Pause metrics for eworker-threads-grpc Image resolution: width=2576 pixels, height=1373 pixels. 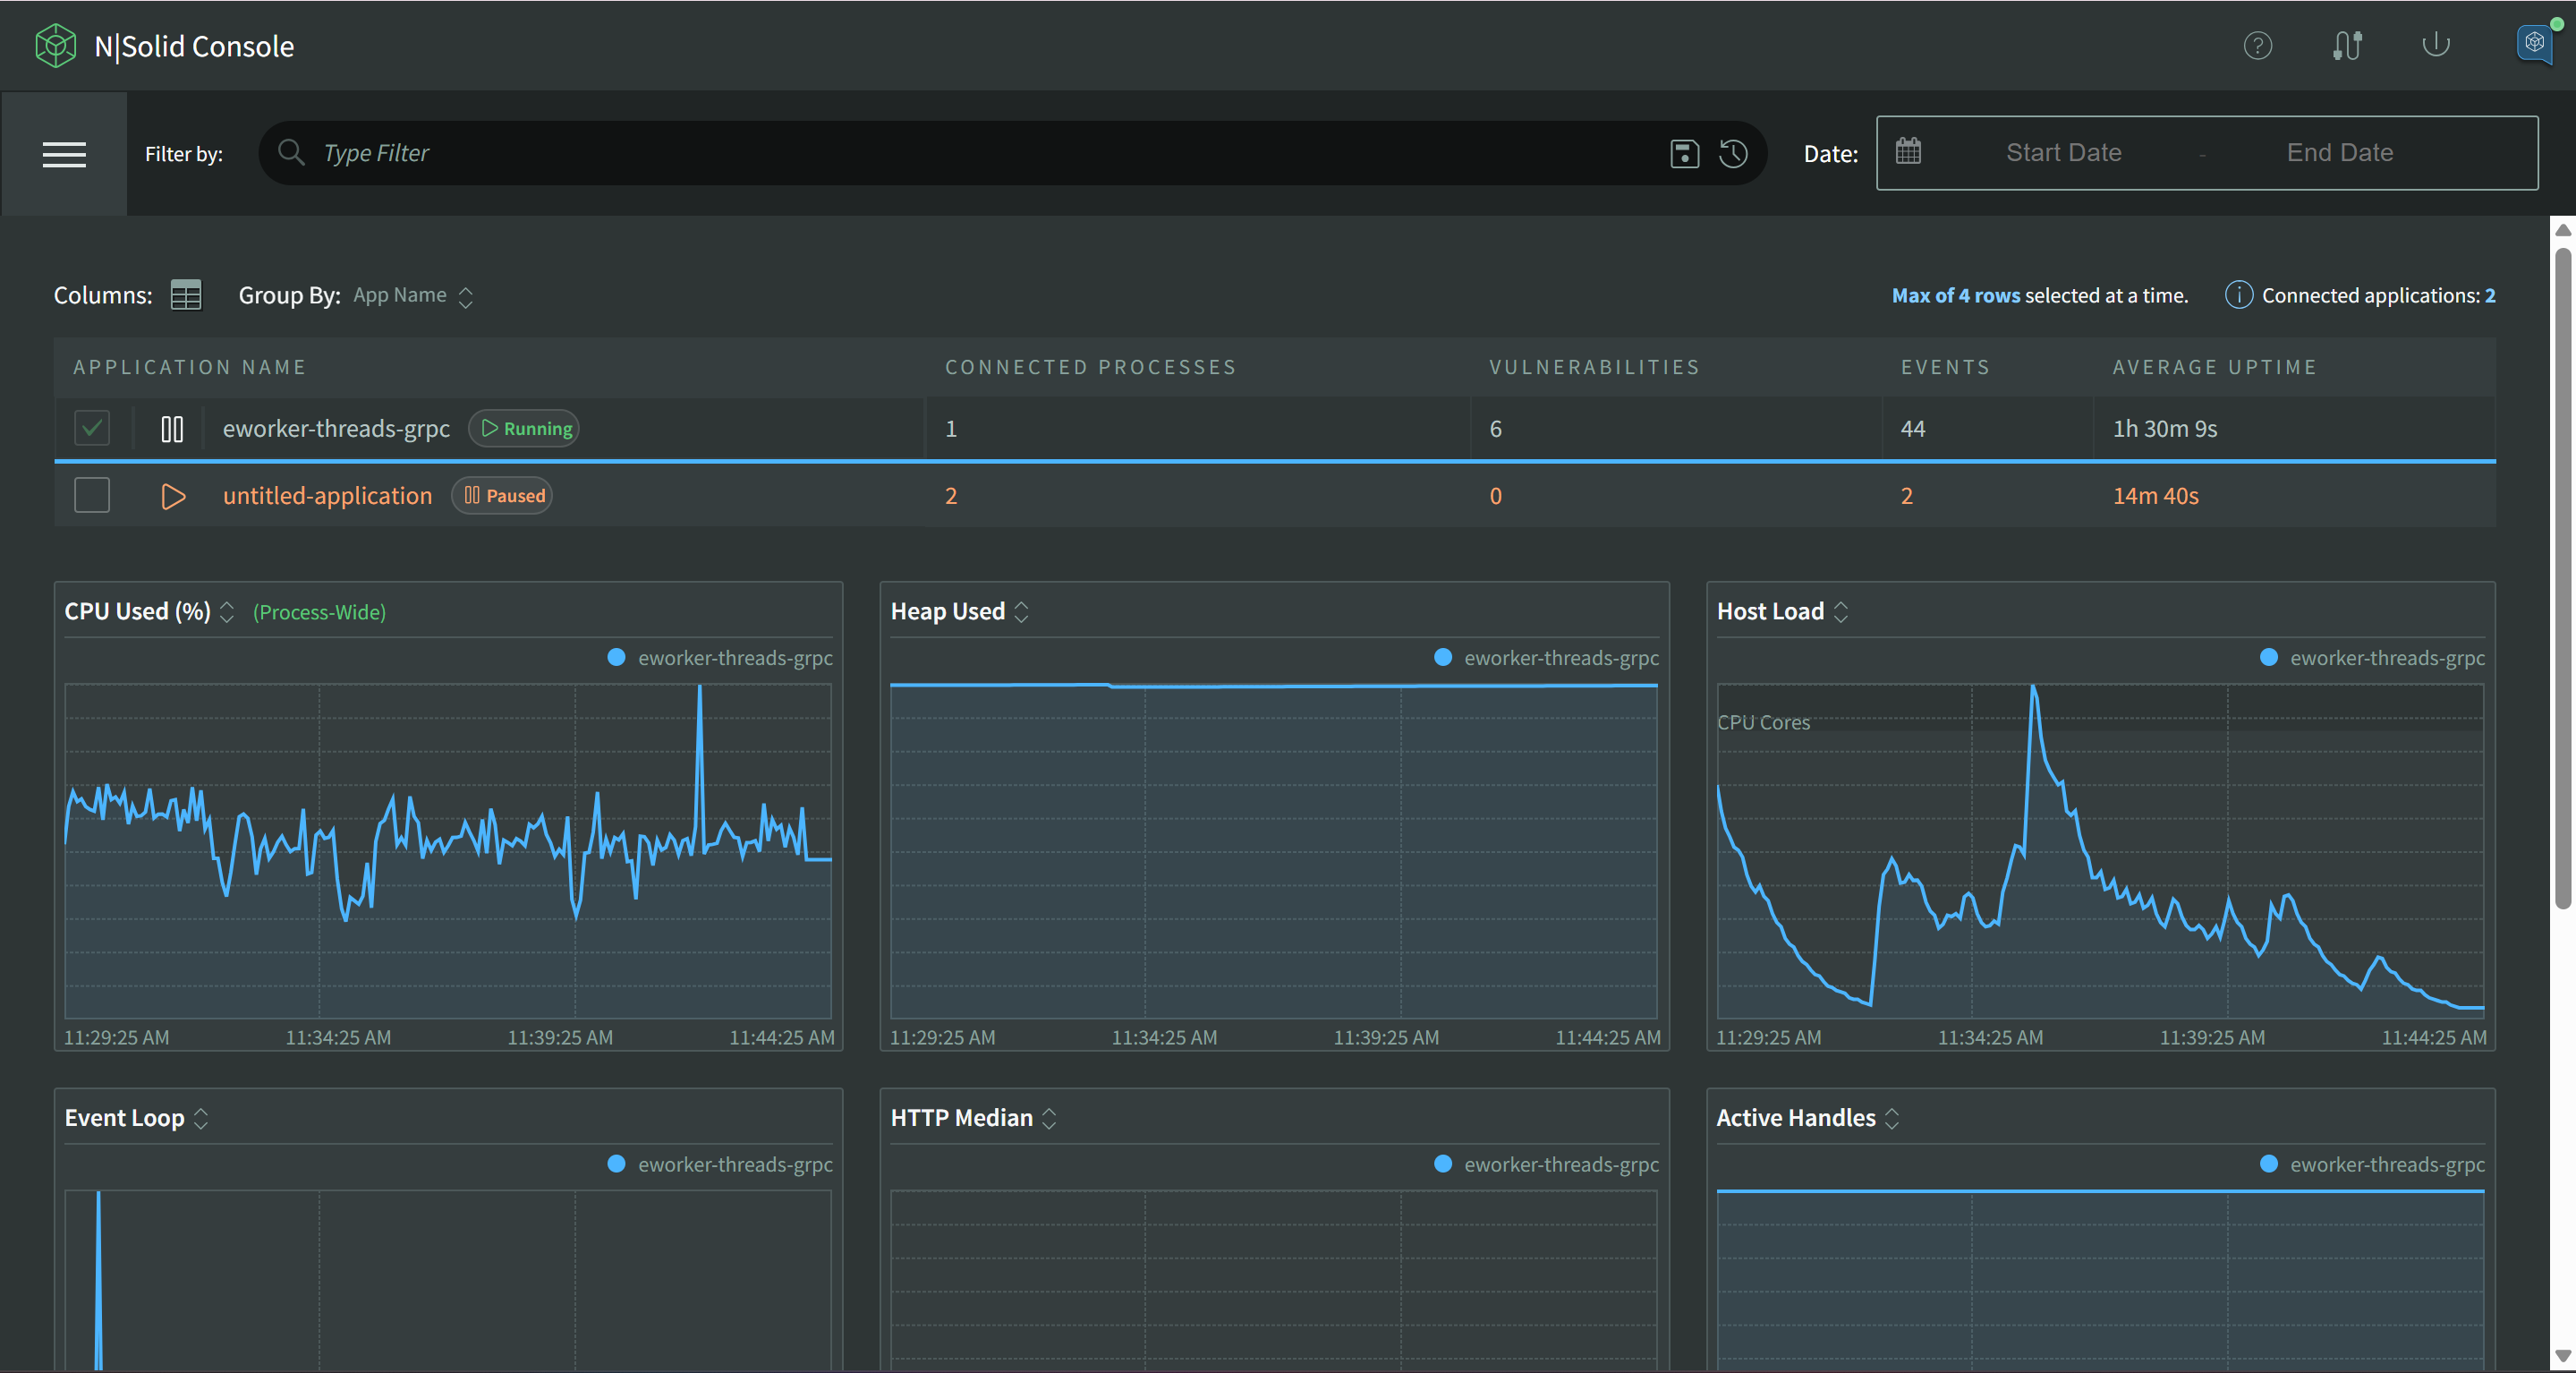[171, 428]
